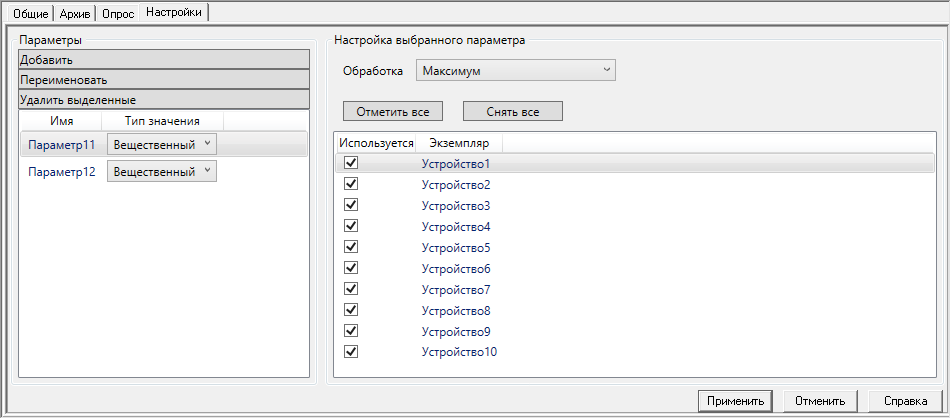
Task: Click the Переименовать button
Action: tap(164, 79)
